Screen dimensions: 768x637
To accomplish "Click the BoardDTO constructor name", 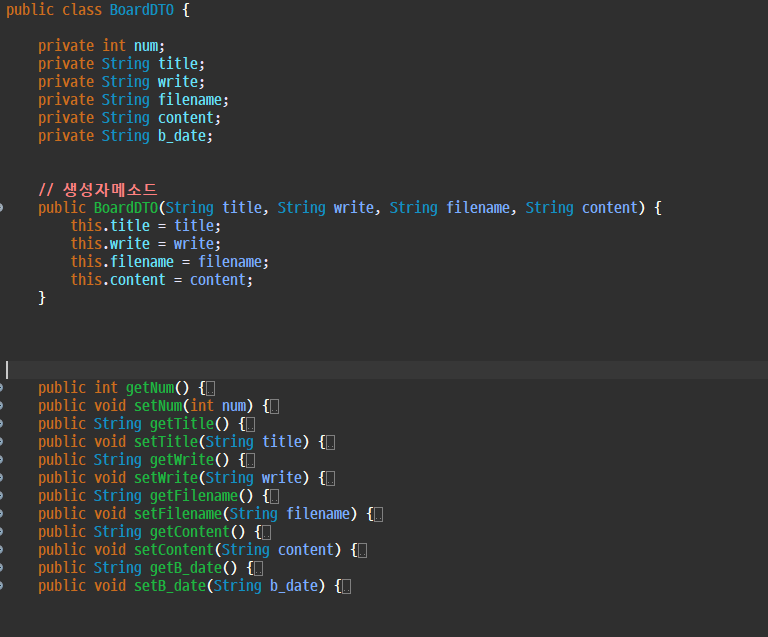I will coord(126,208).
